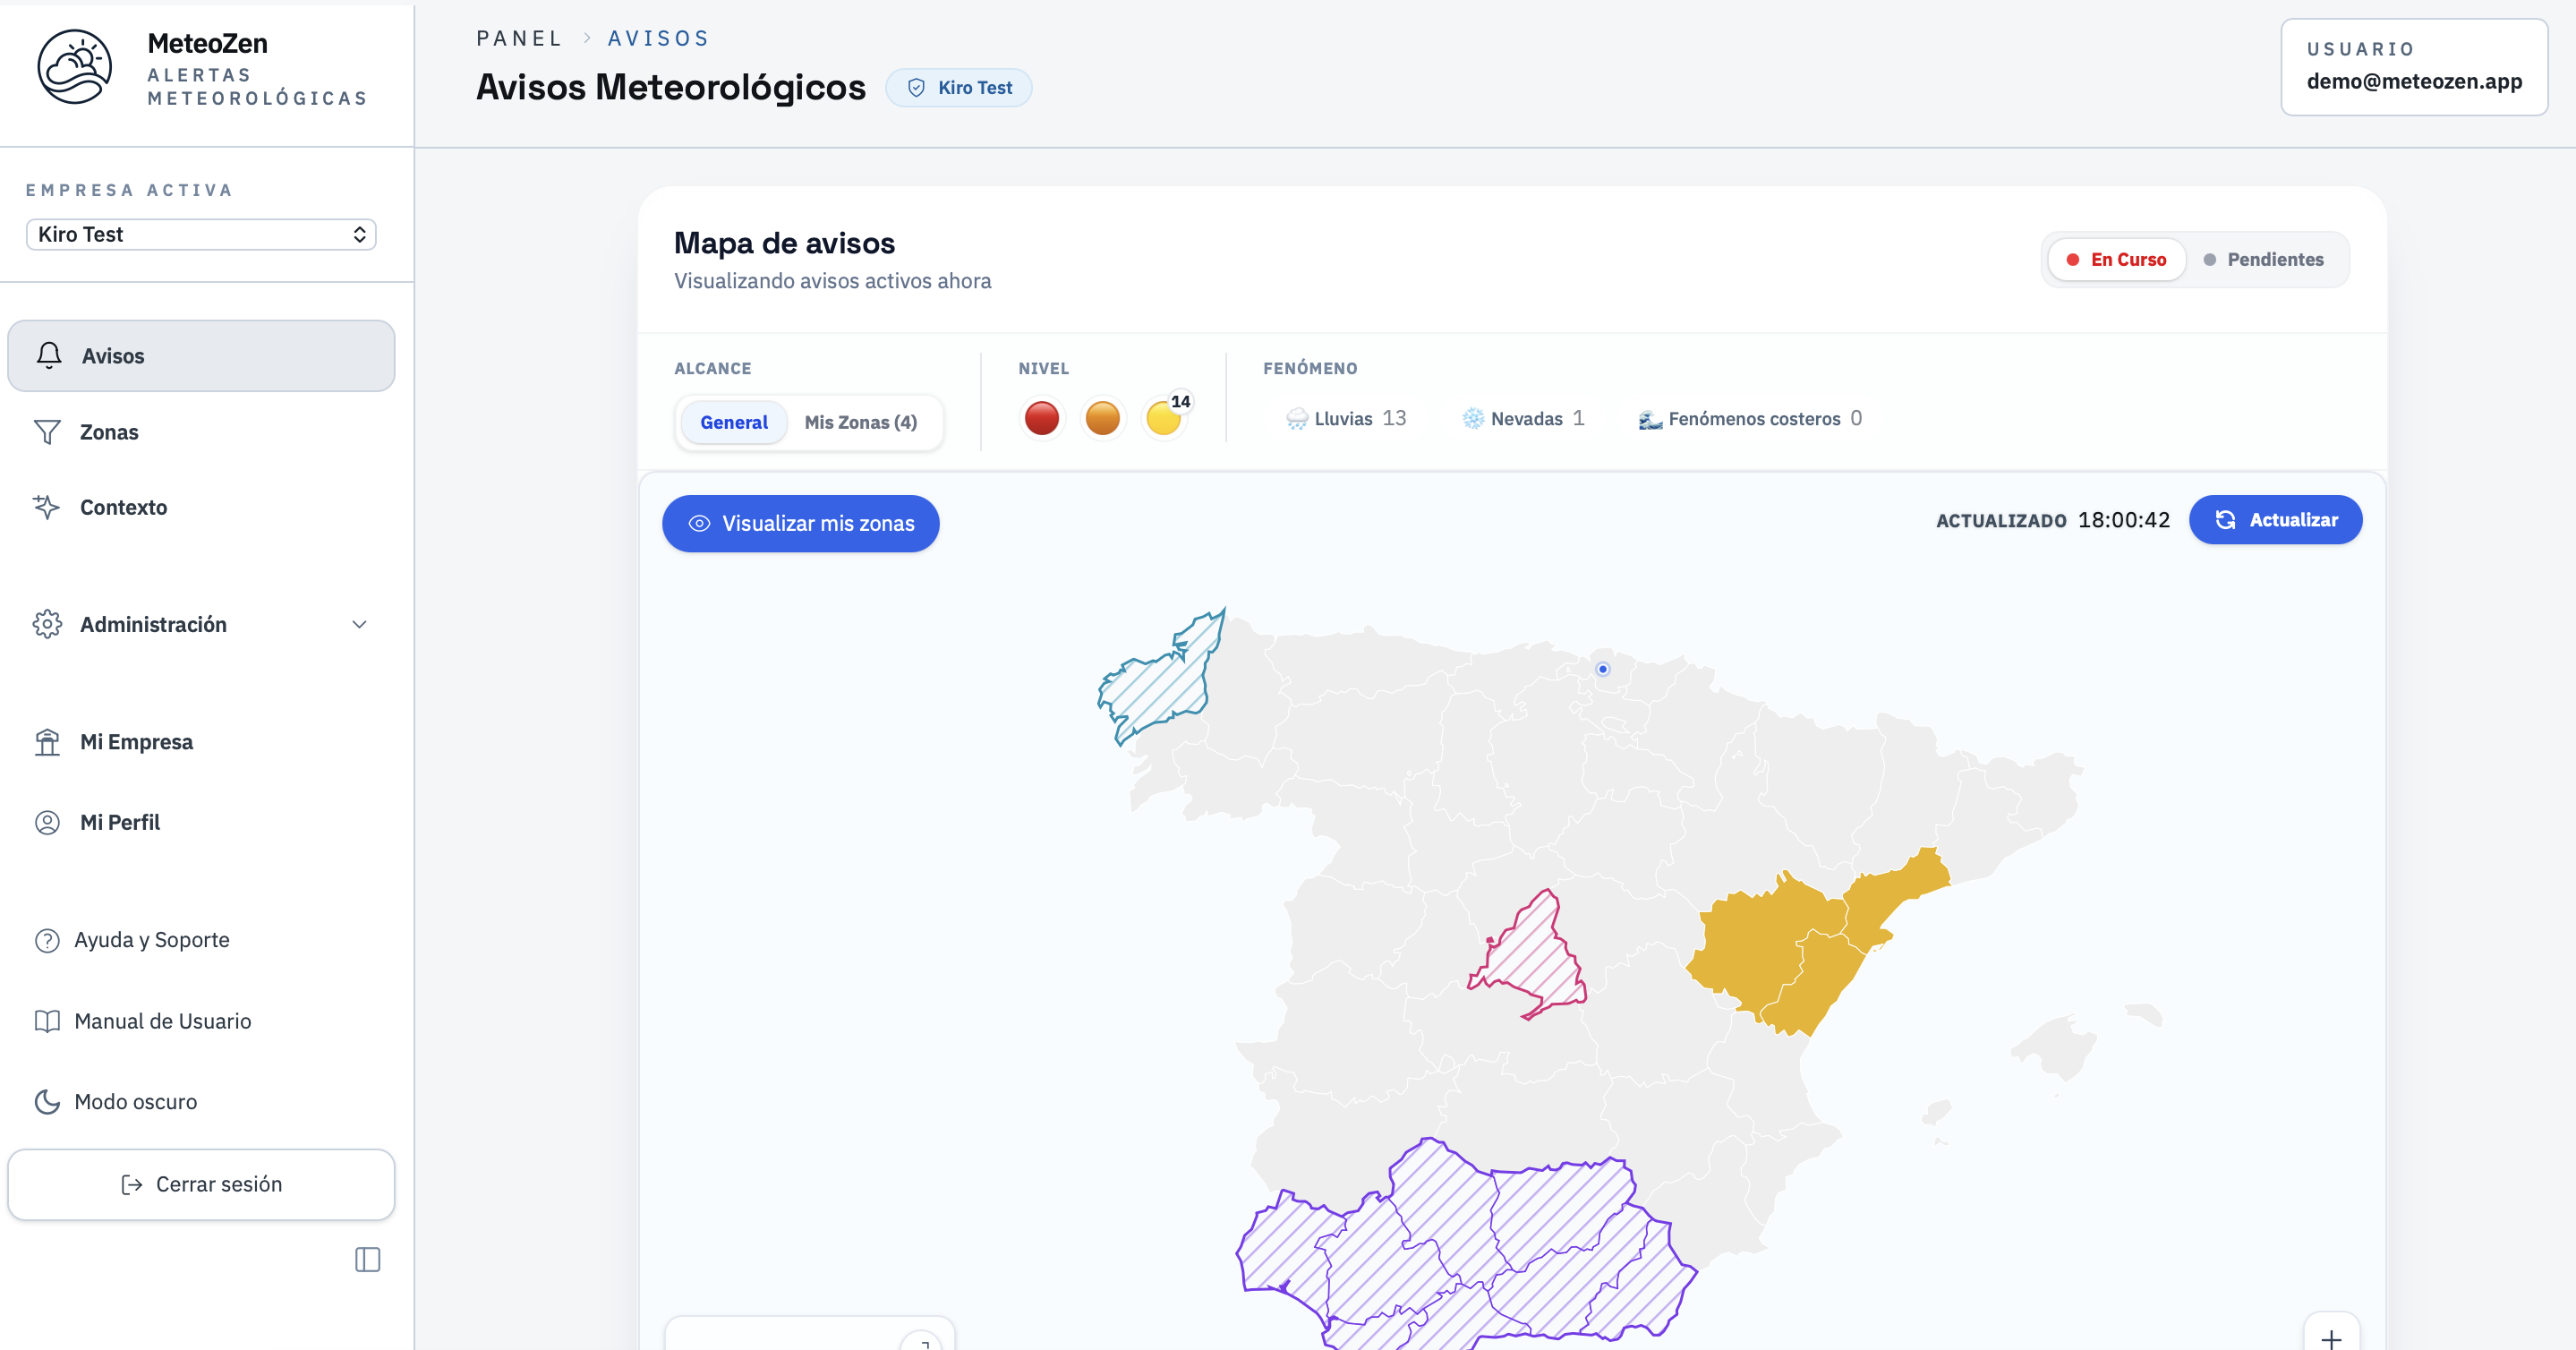
Task: Select the En Curso alerts view
Action: click(2116, 259)
